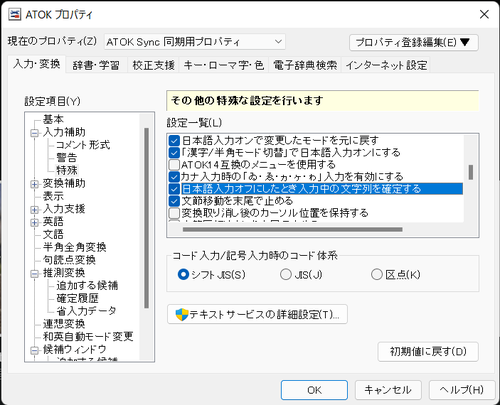Viewport: 500px width, 405px height.
Task: Select 追加する候補 under 推測変換
Action: (87, 286)
